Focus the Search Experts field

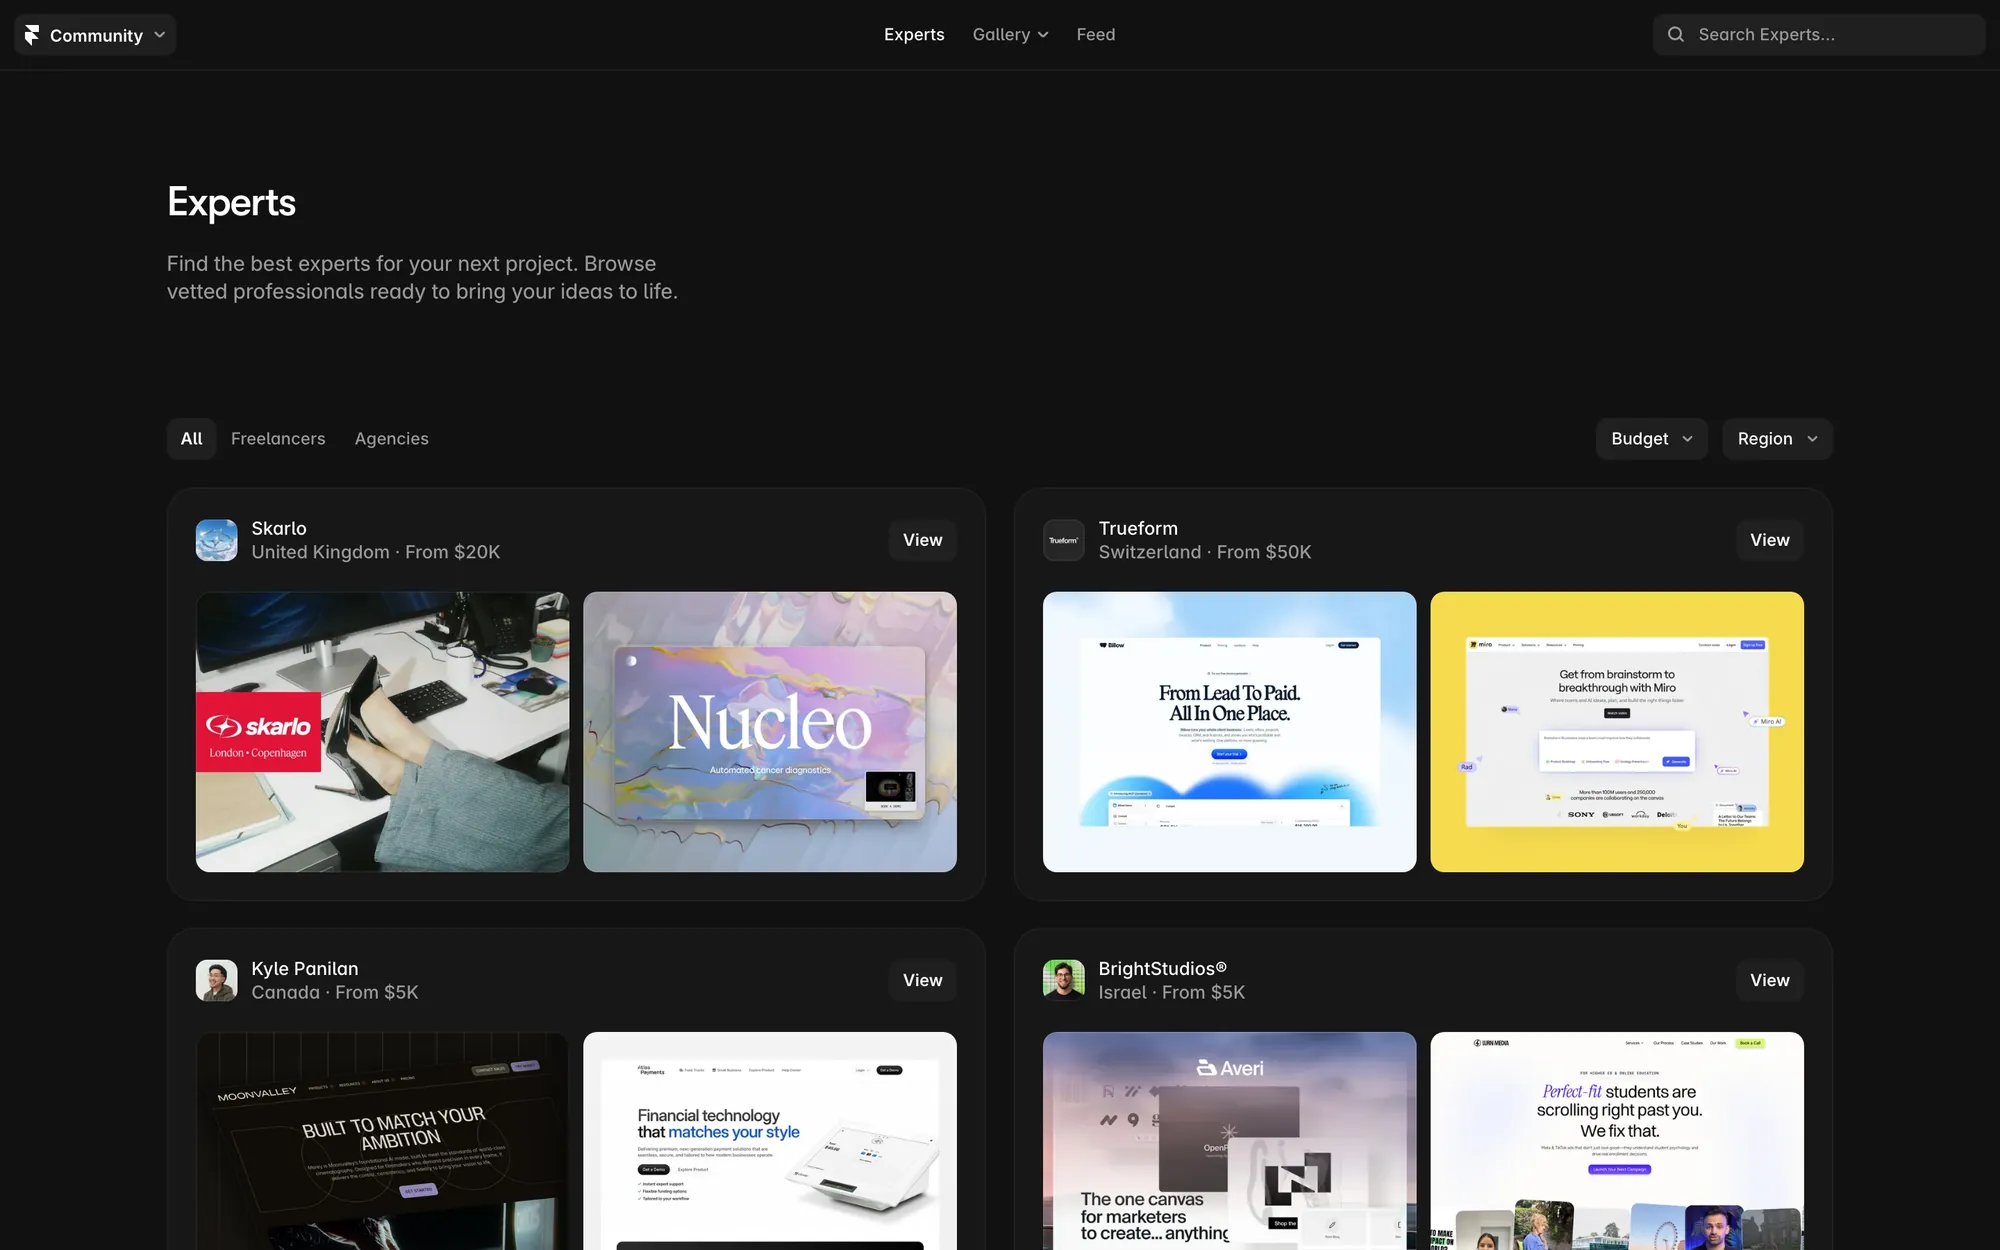1818,35
